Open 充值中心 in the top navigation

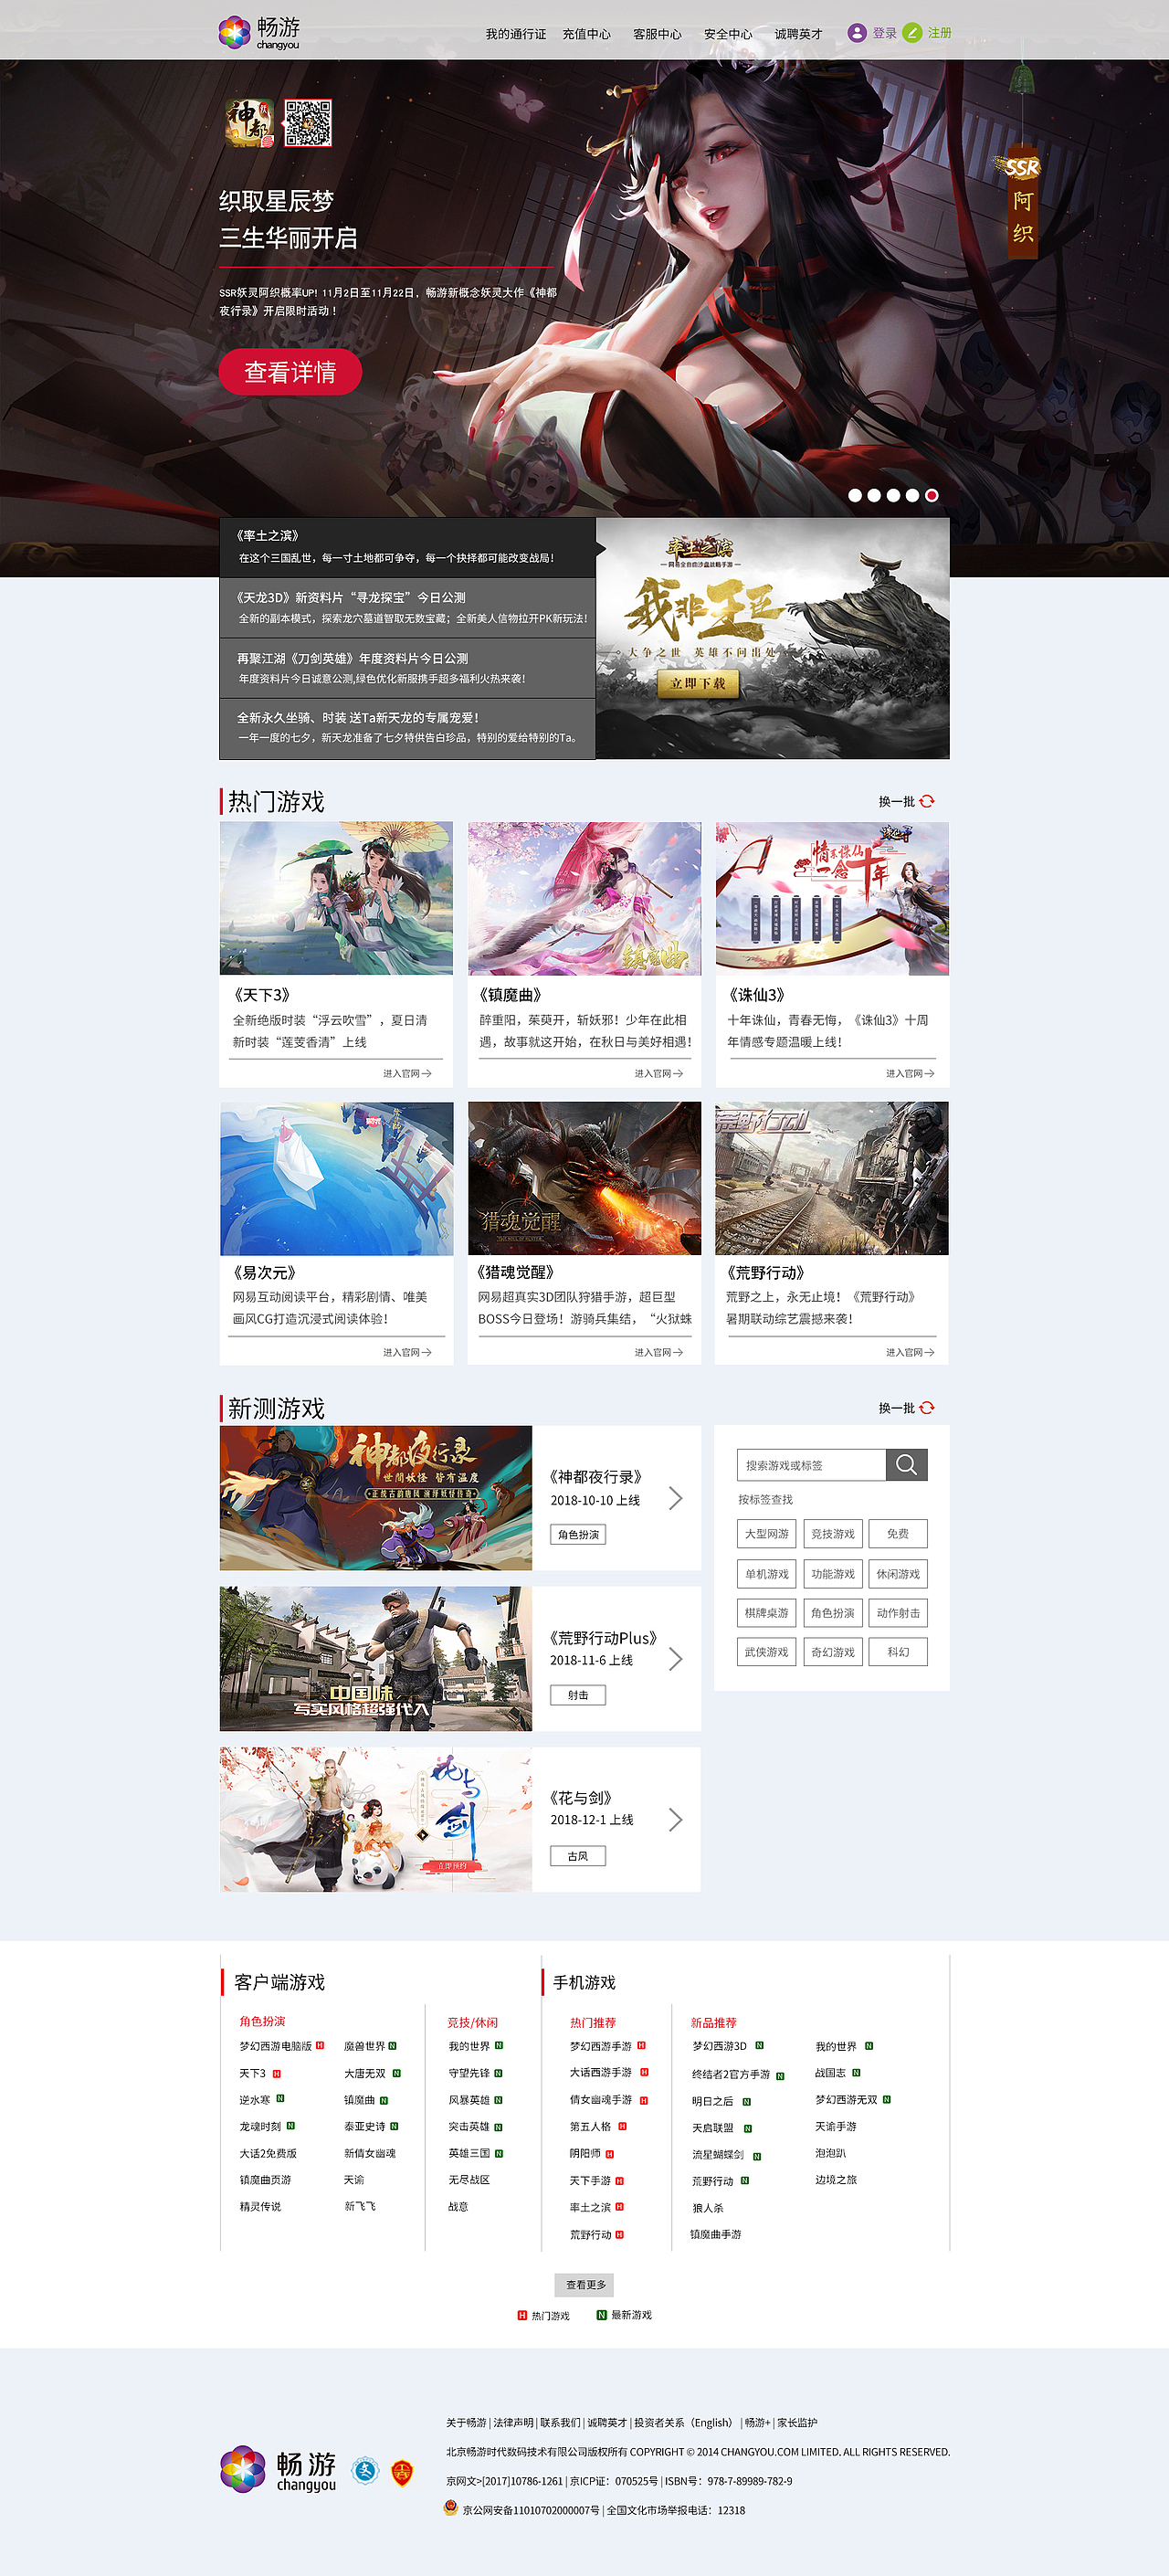pyautogui.click(x=586, y=34)
